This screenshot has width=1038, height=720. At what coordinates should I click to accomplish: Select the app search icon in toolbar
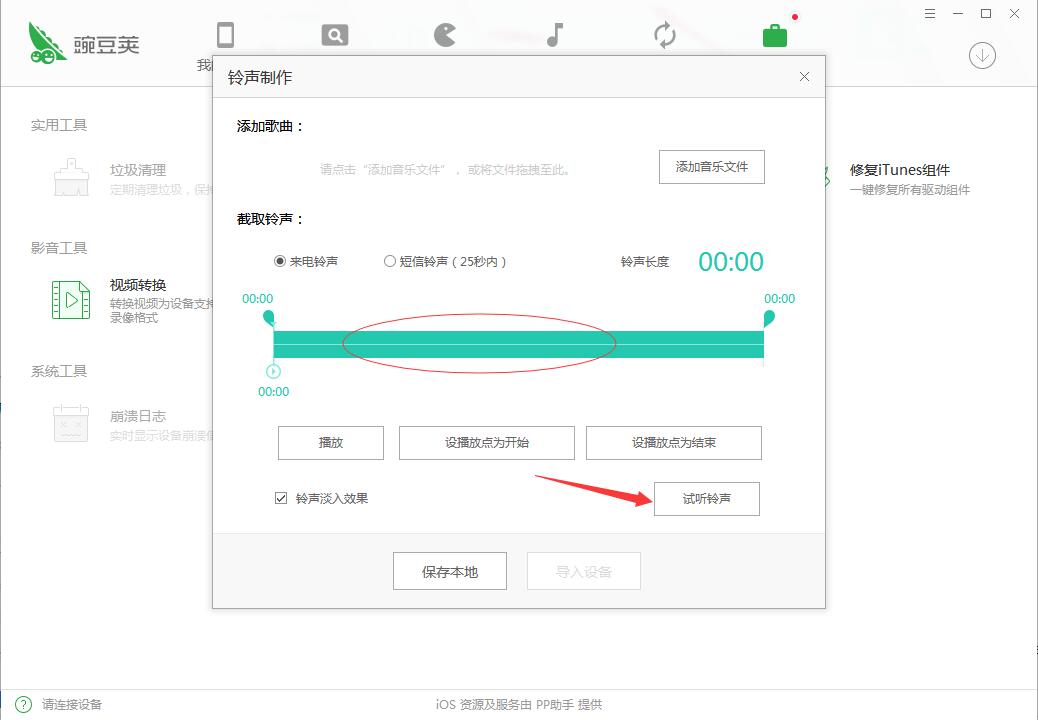click(334, 33)
